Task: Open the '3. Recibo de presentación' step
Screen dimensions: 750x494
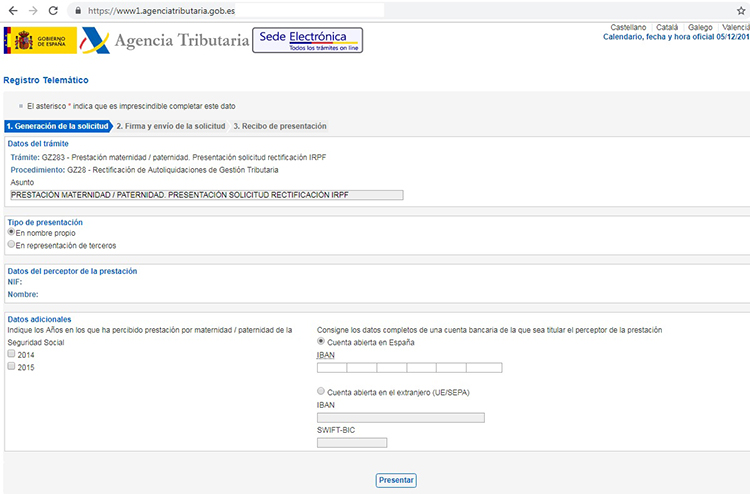Action: coord(279,126)
